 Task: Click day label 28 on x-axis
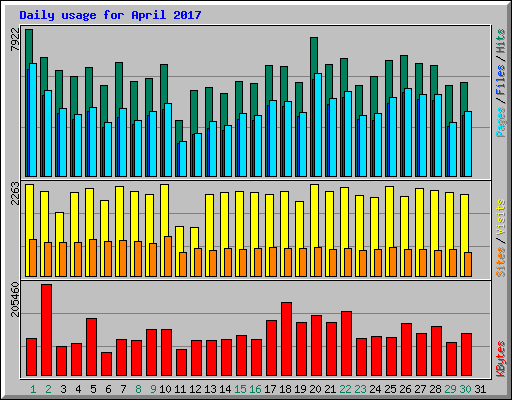[435, 389]
